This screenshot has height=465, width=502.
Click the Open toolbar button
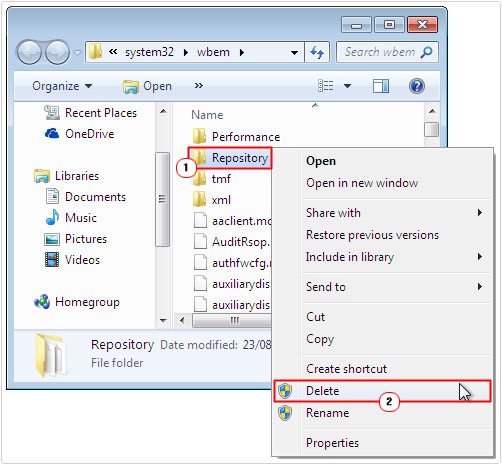point(147,86)
